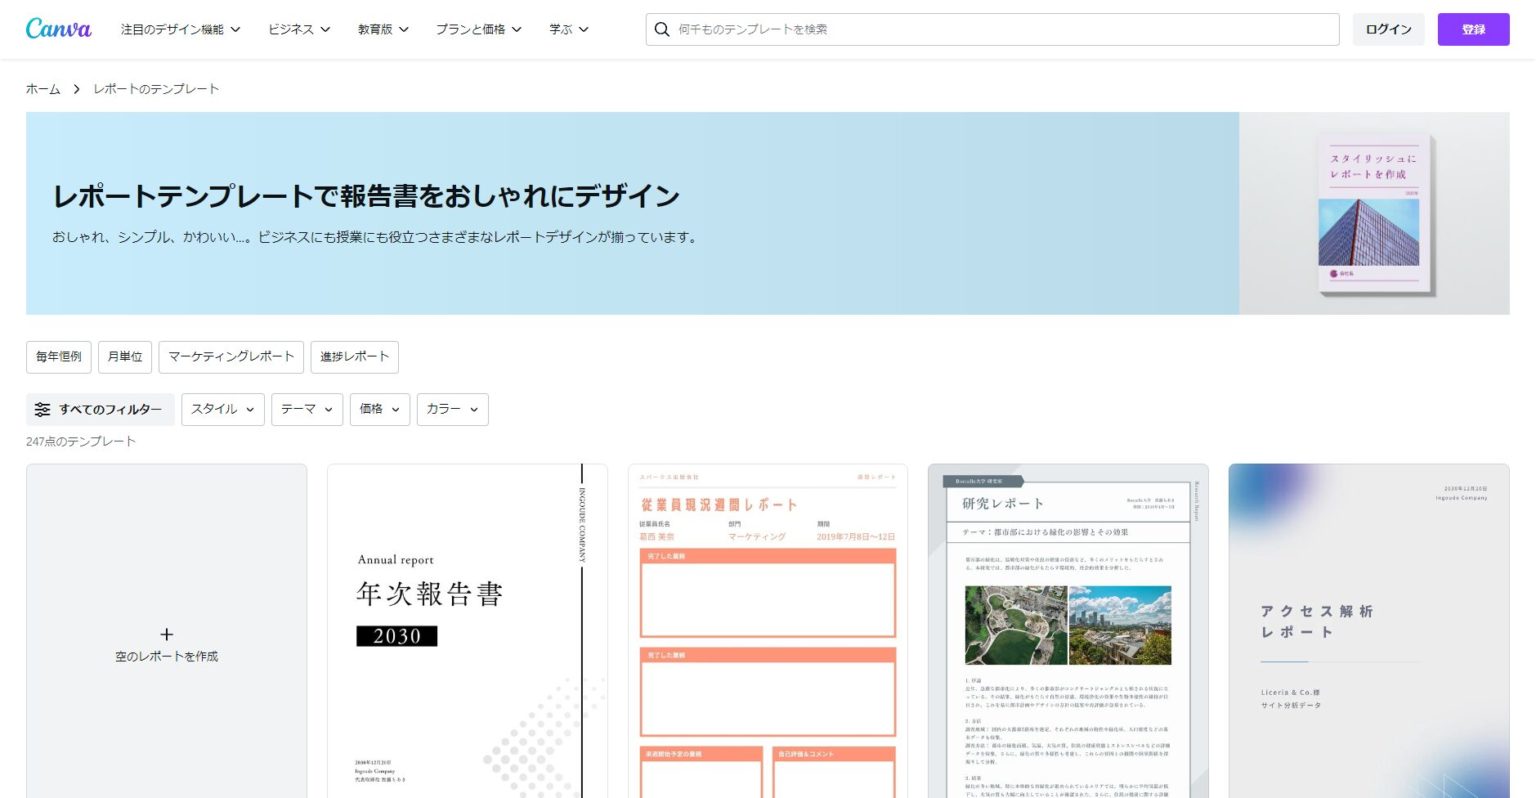The height and width of the screenshot is (798, 1536).
Task: Click the 登録 sign-up button
Action: coord(1473,29)
